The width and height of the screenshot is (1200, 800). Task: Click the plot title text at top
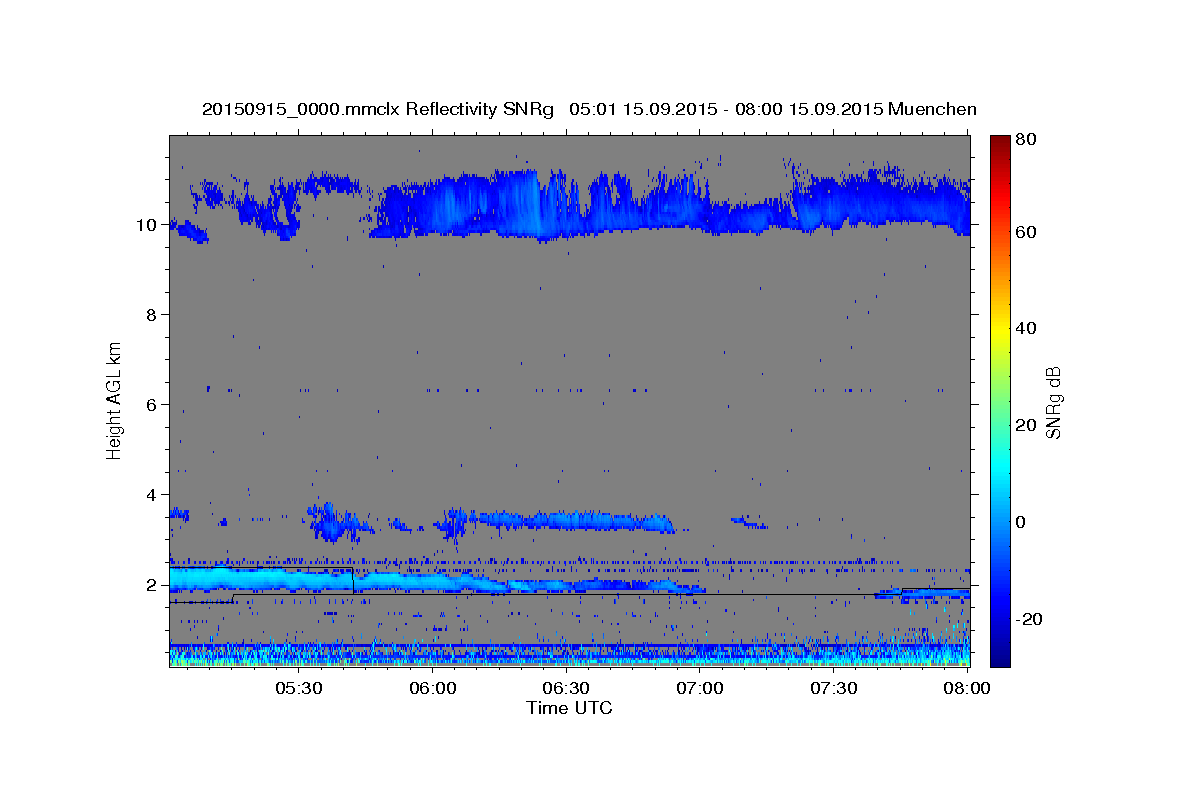pyautogui.click(x=589, y=108)
